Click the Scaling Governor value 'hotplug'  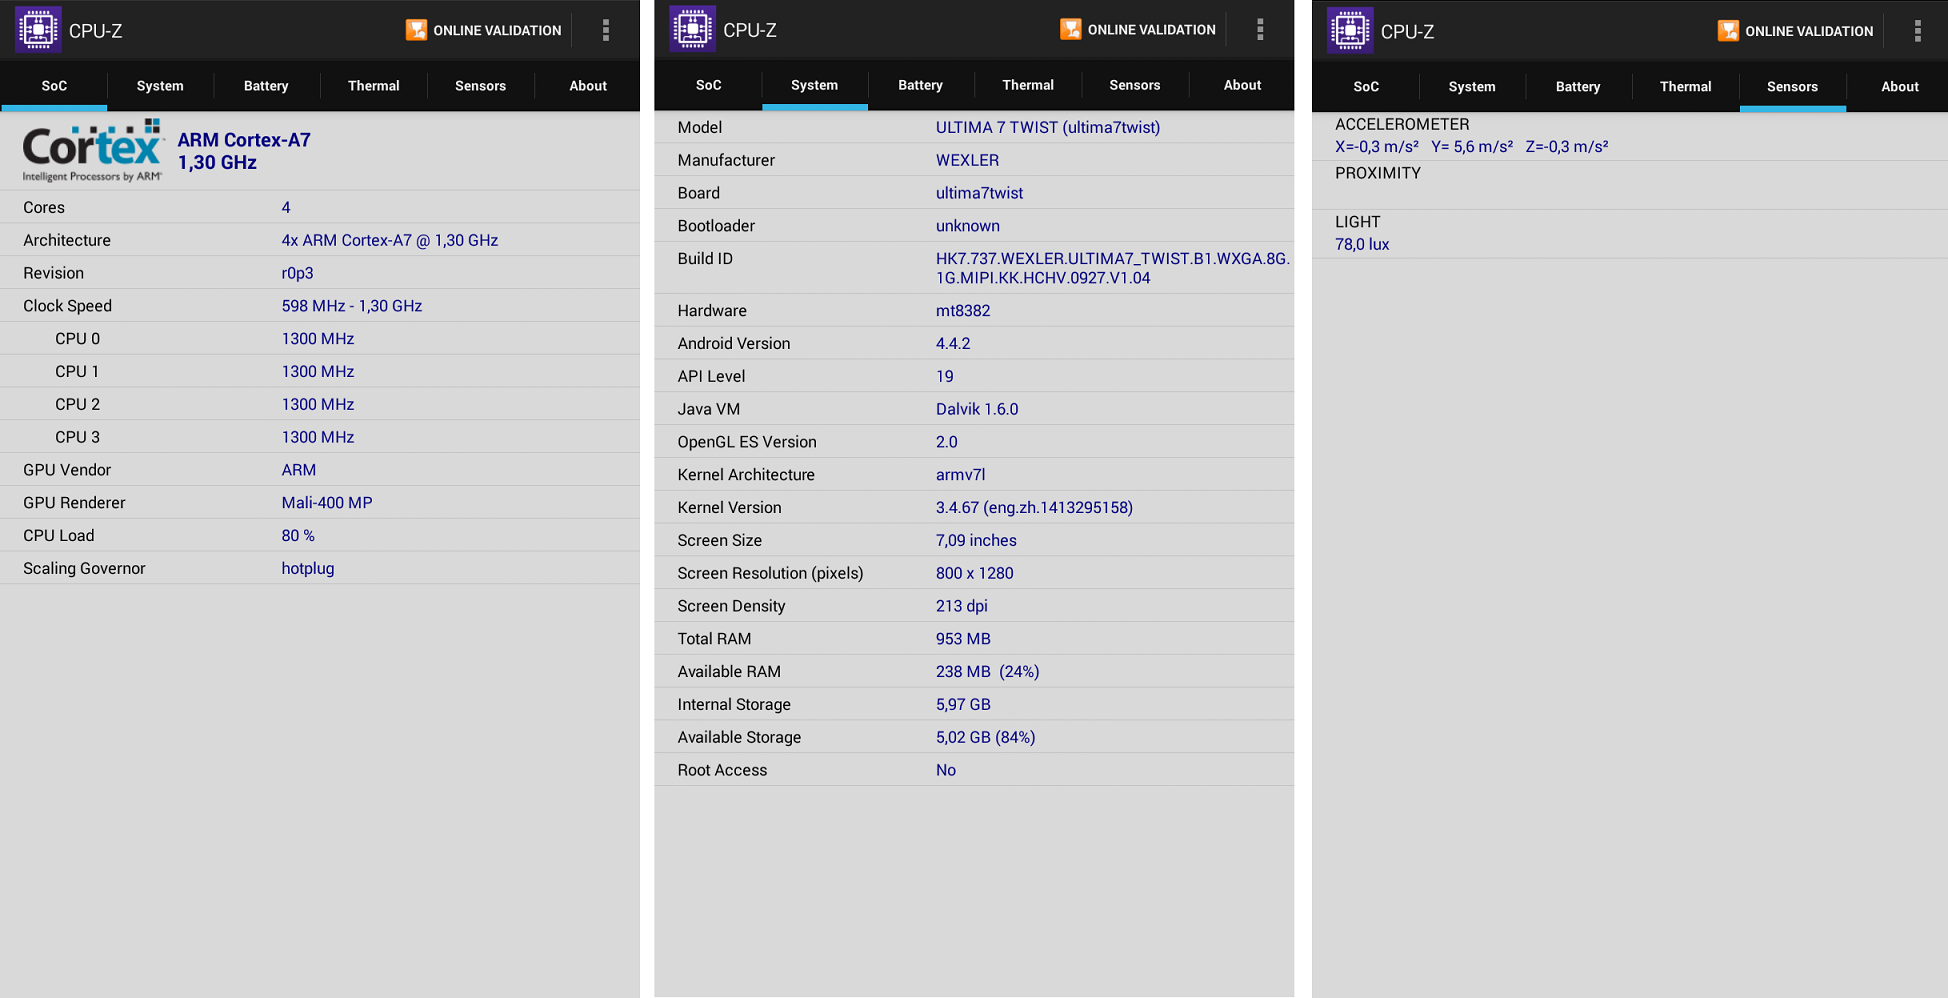pyautogui.click(x=308, y=568)
